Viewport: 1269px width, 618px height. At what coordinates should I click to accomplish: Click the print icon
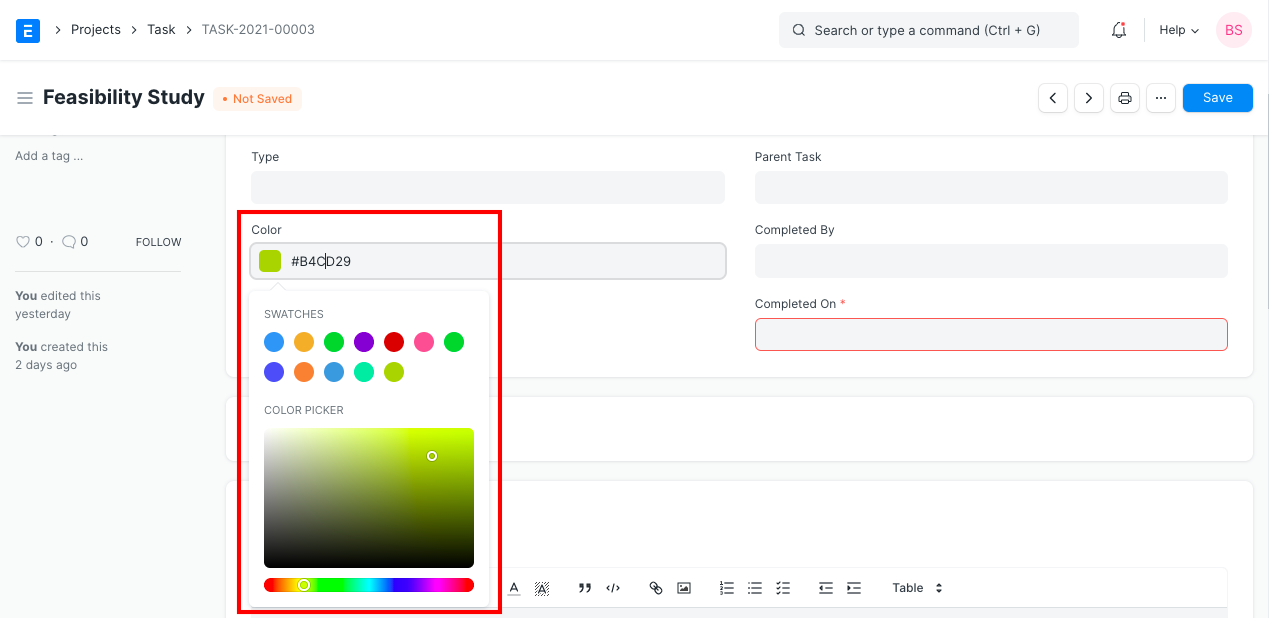point(1124,97)
